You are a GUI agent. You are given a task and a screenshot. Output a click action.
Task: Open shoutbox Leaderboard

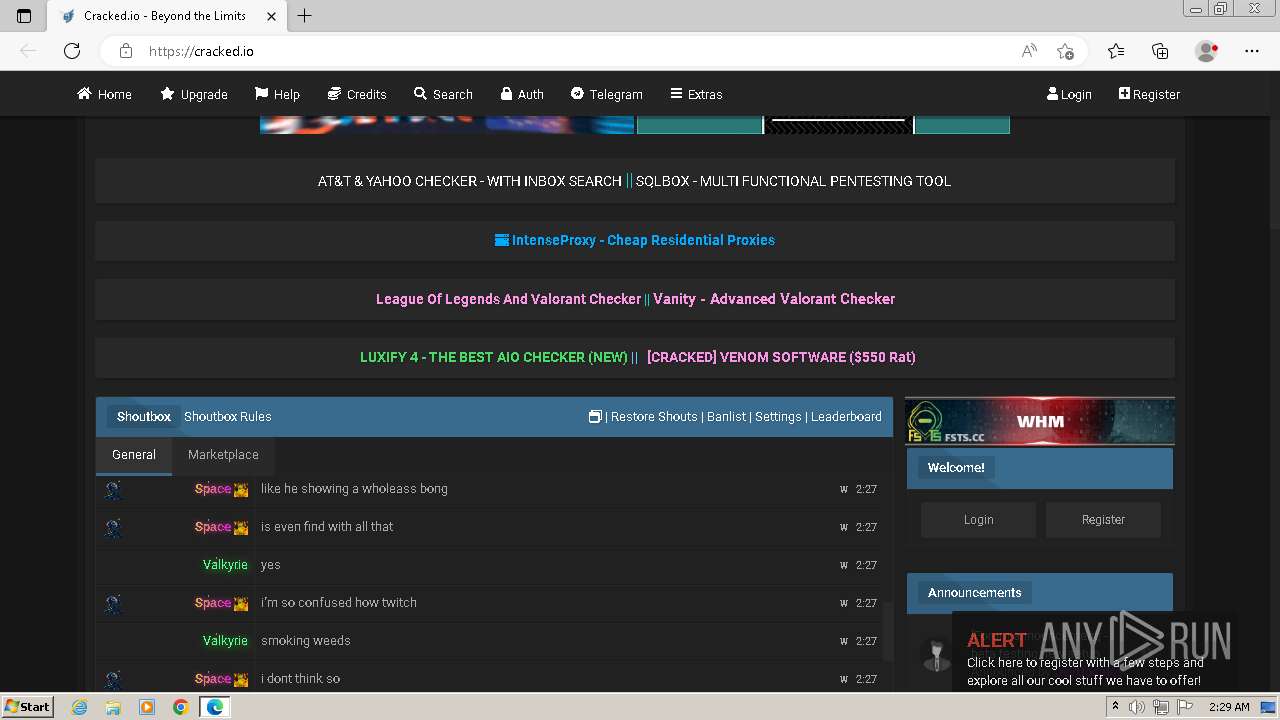point(846,417)
